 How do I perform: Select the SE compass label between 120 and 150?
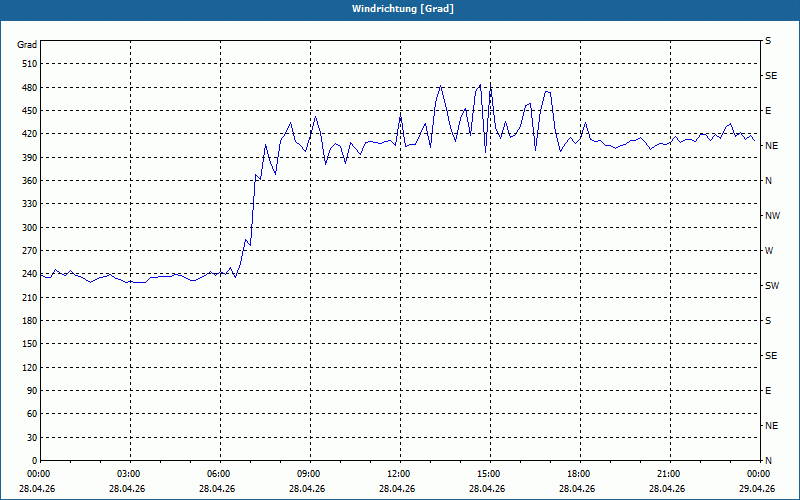point(771,356)
